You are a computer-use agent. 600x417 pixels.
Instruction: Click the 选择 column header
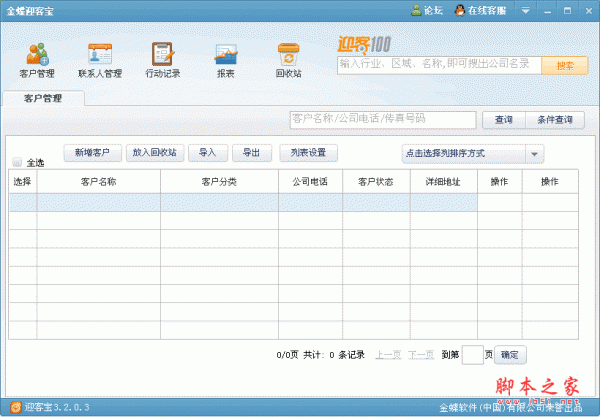tap(23, 182)
